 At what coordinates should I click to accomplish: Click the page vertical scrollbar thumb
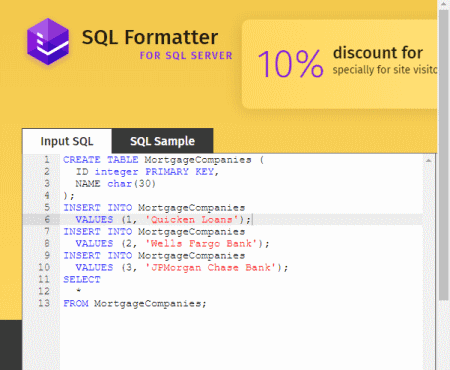tap(443, 155)
